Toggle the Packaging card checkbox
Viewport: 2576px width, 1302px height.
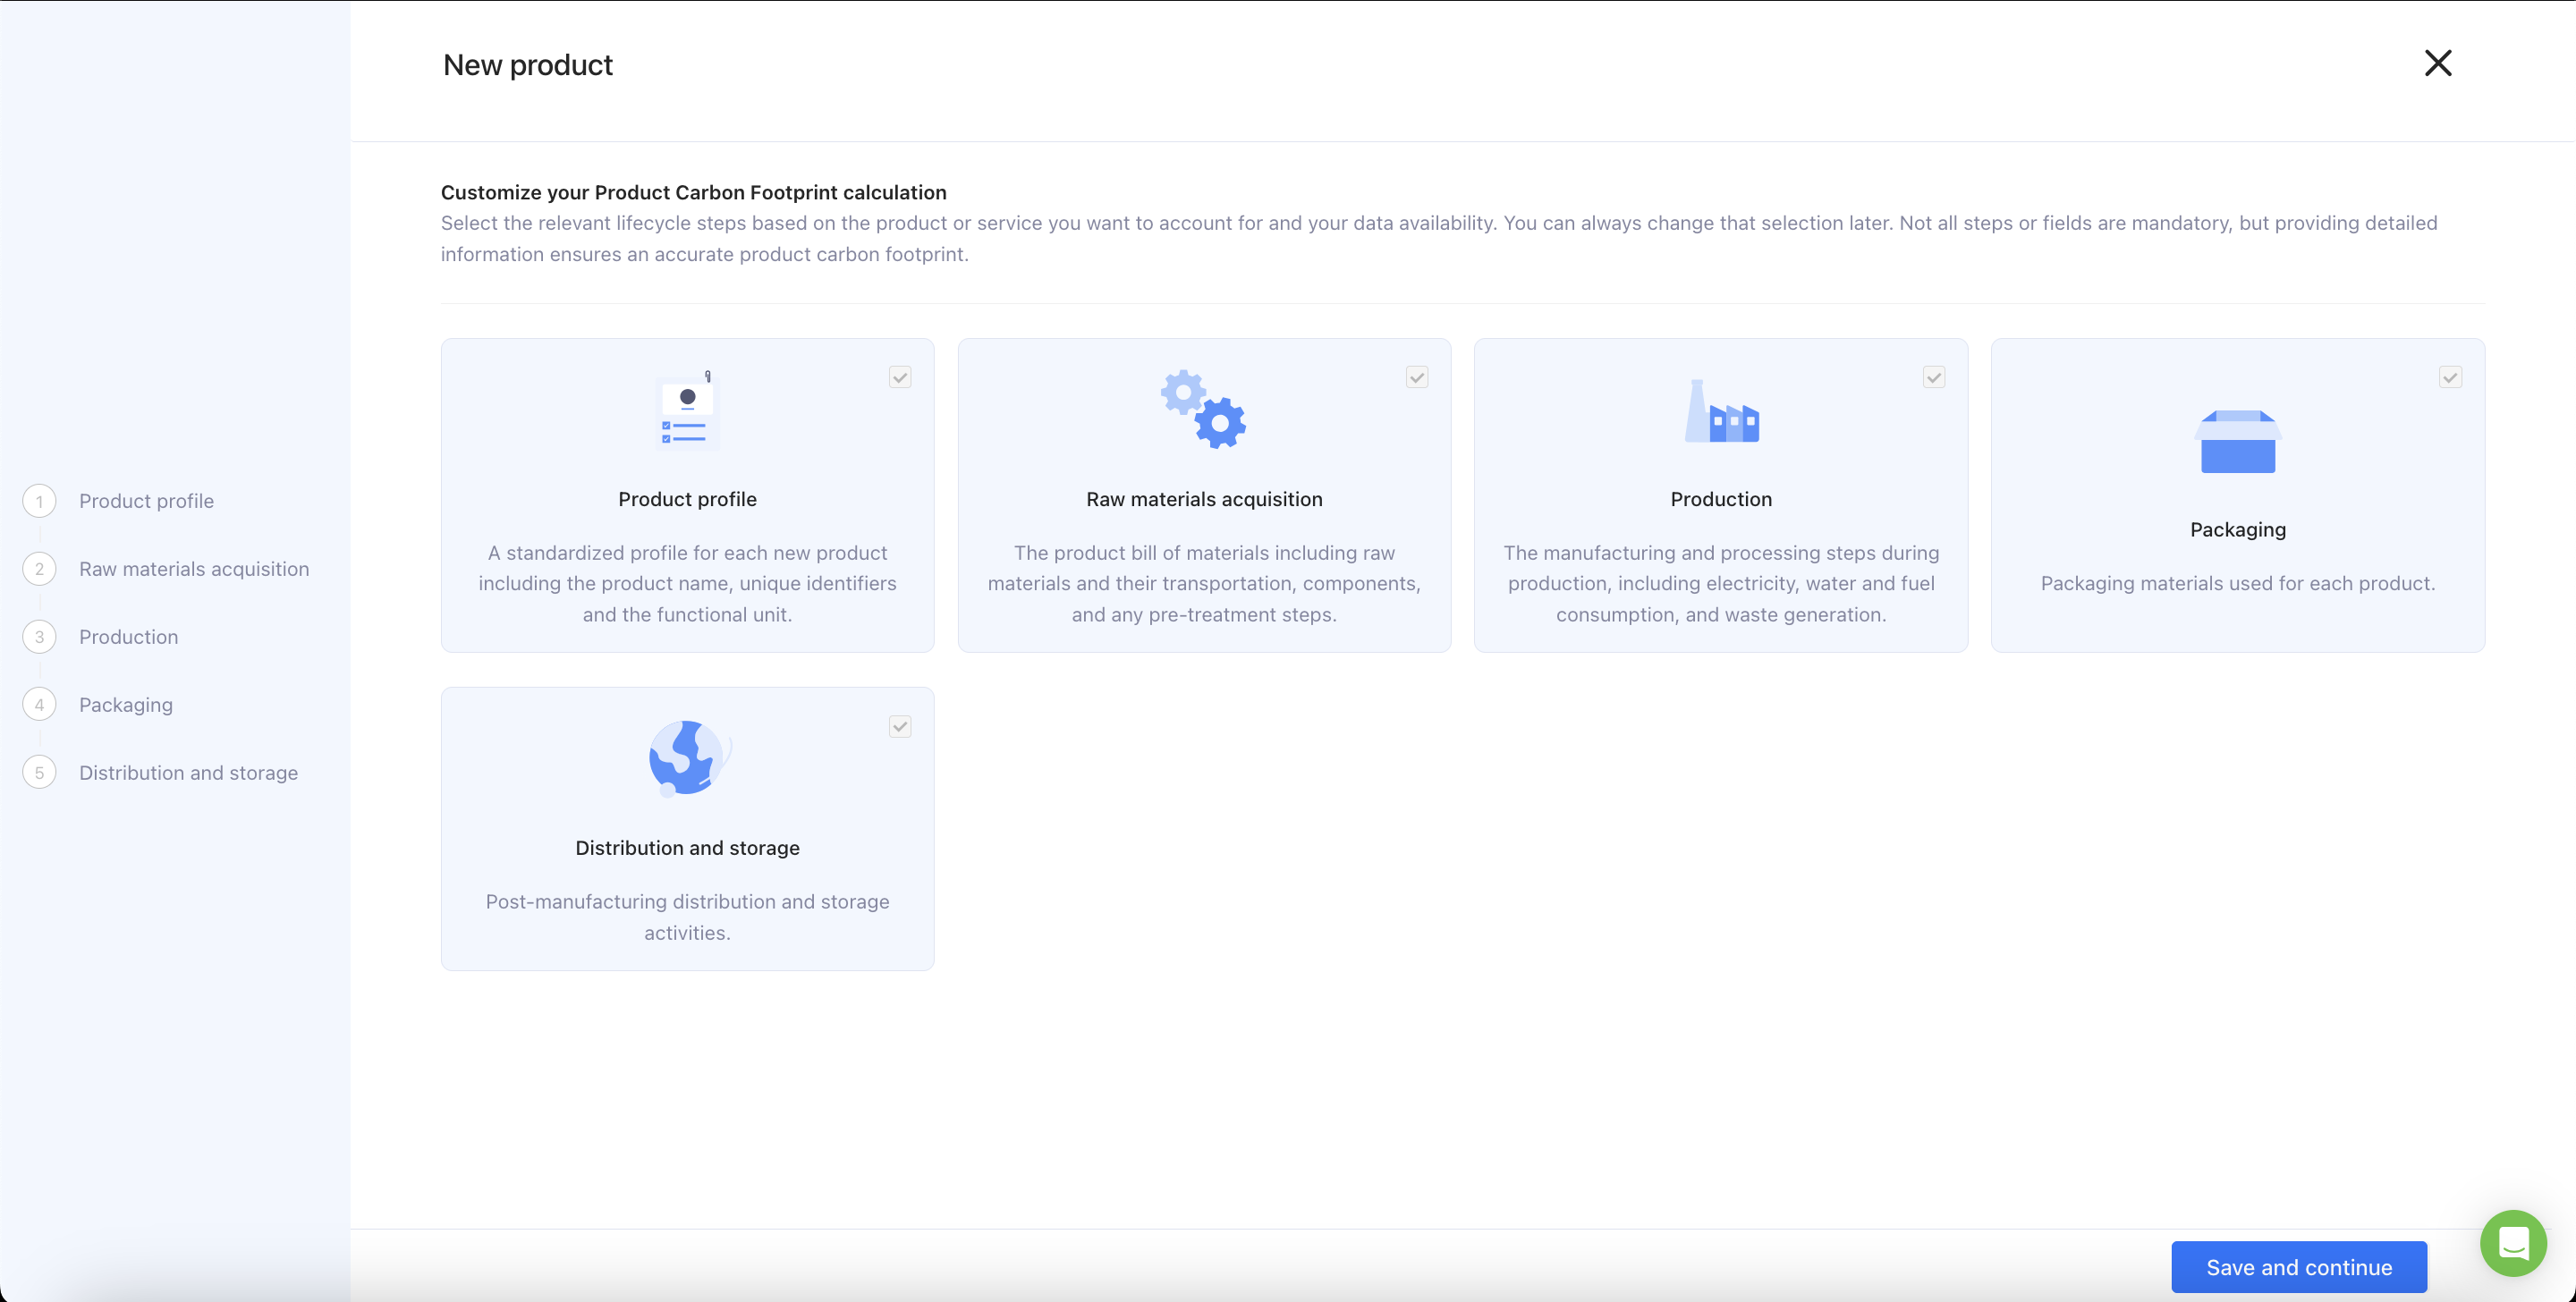click(2449, 377)
